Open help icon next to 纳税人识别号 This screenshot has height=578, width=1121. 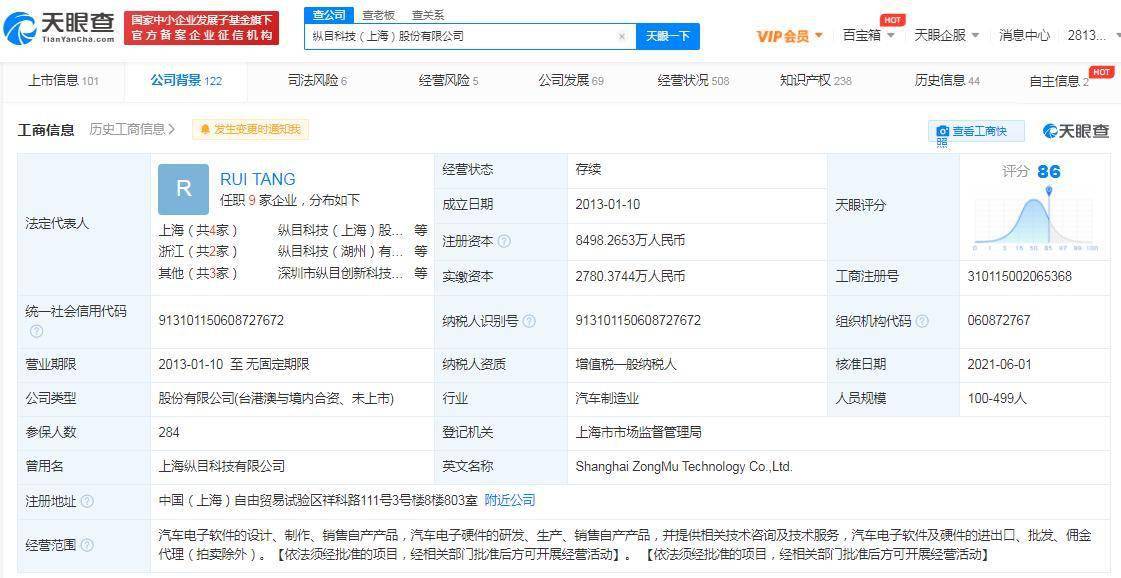[x=529, y=322]
